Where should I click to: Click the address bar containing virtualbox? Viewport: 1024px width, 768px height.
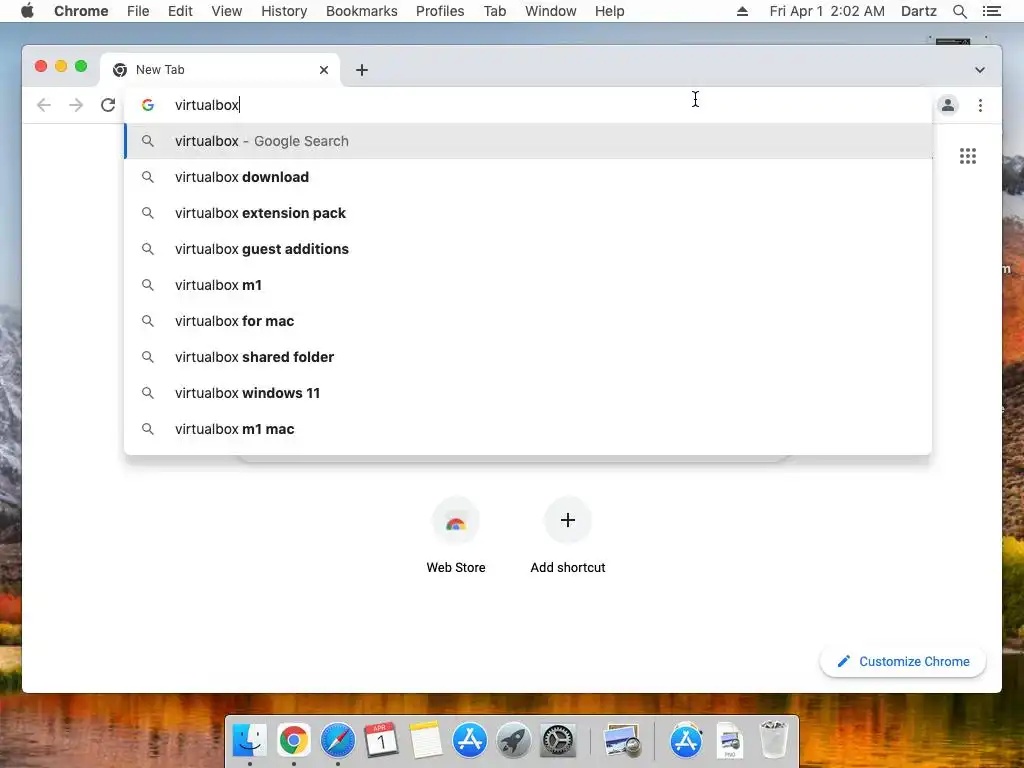pos(528,105)
